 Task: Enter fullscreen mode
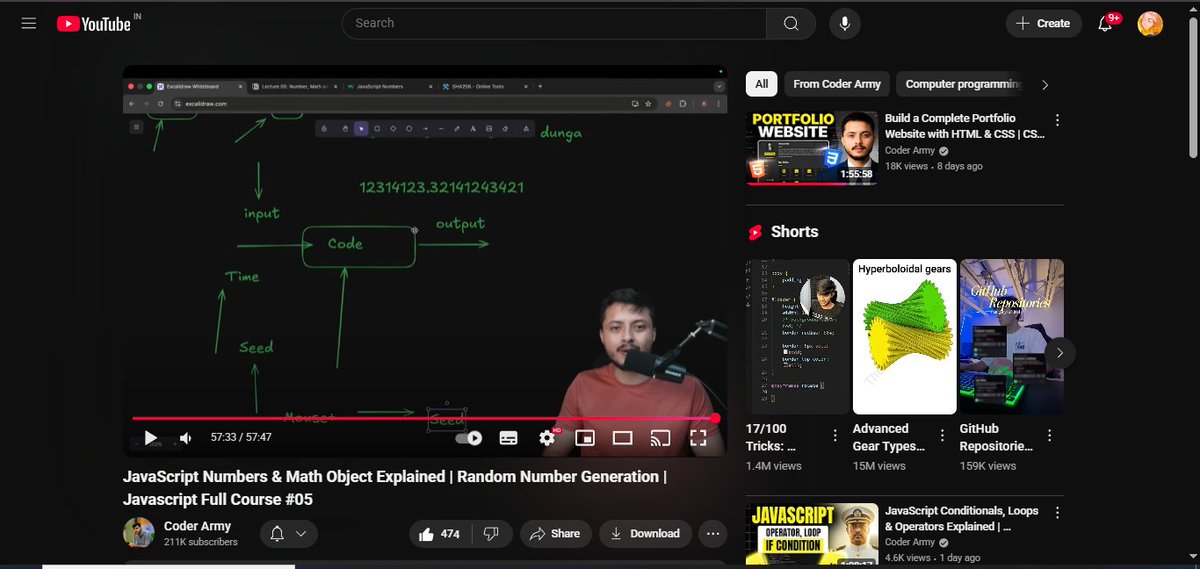[x=698, y=438]
